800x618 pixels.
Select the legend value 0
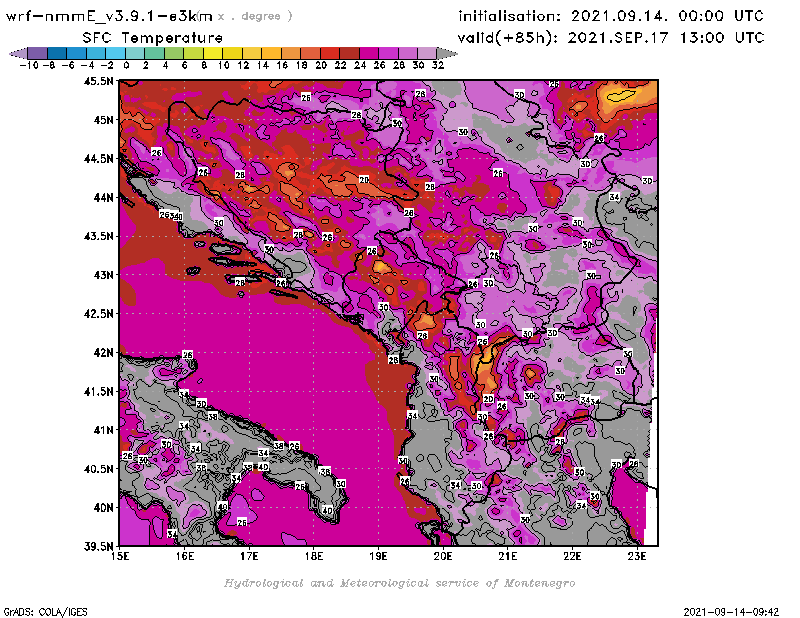pos(126,65)
